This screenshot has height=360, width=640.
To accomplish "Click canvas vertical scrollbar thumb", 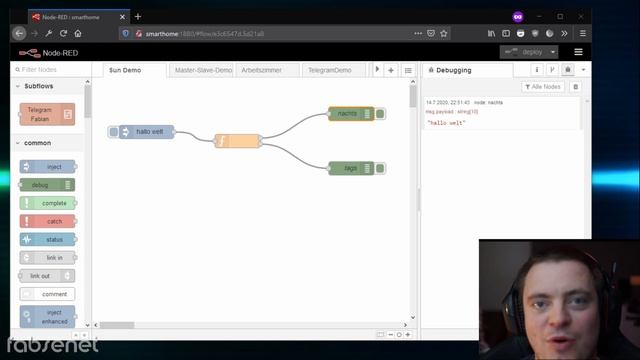I will coord(413,96).
